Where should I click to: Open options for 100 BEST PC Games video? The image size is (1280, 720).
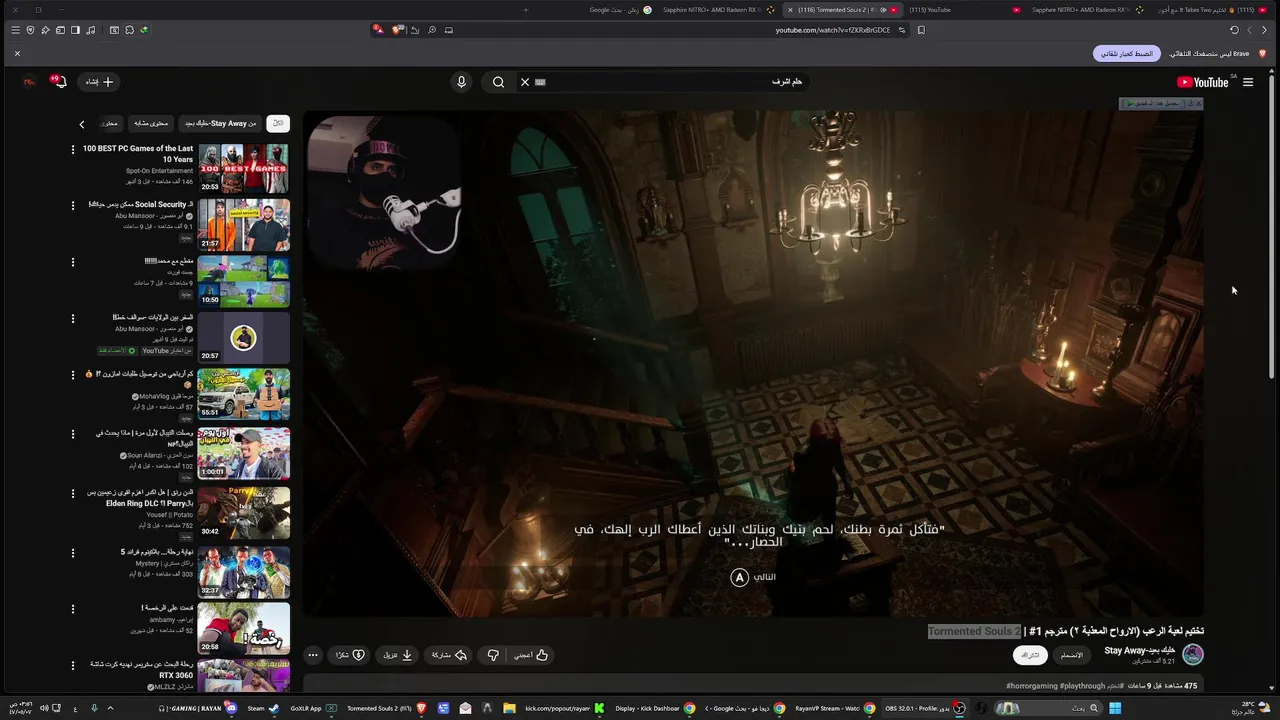coord(72,149)
